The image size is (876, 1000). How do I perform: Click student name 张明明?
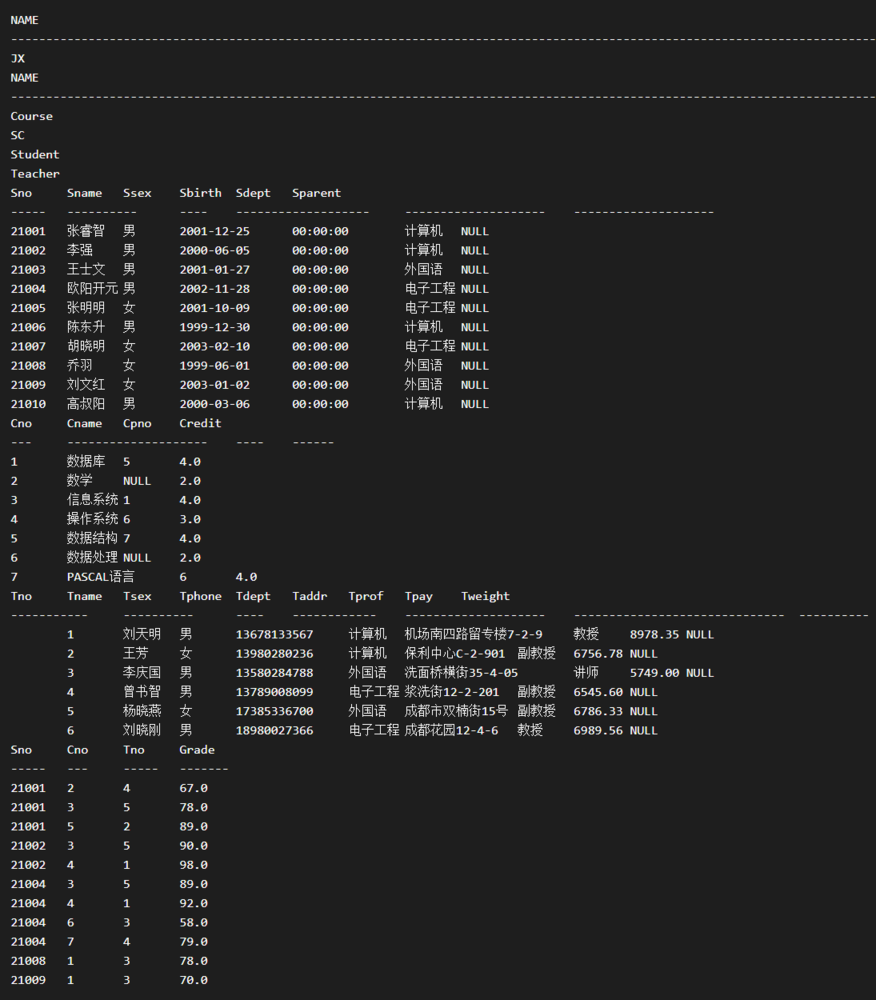coord(86,307)
